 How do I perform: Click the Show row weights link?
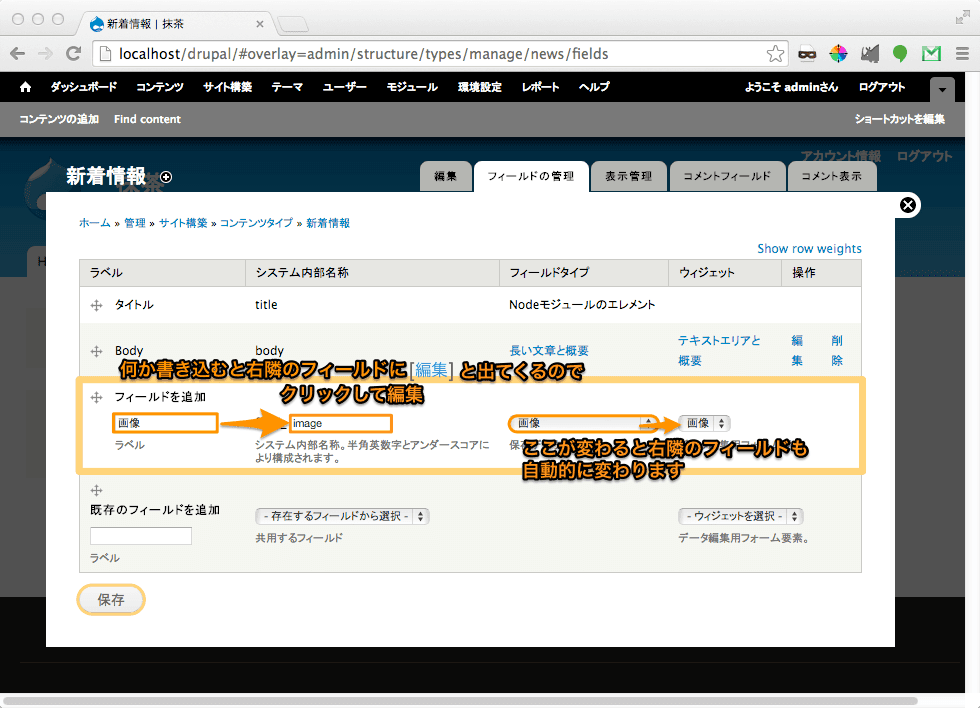tap(809, 249)
